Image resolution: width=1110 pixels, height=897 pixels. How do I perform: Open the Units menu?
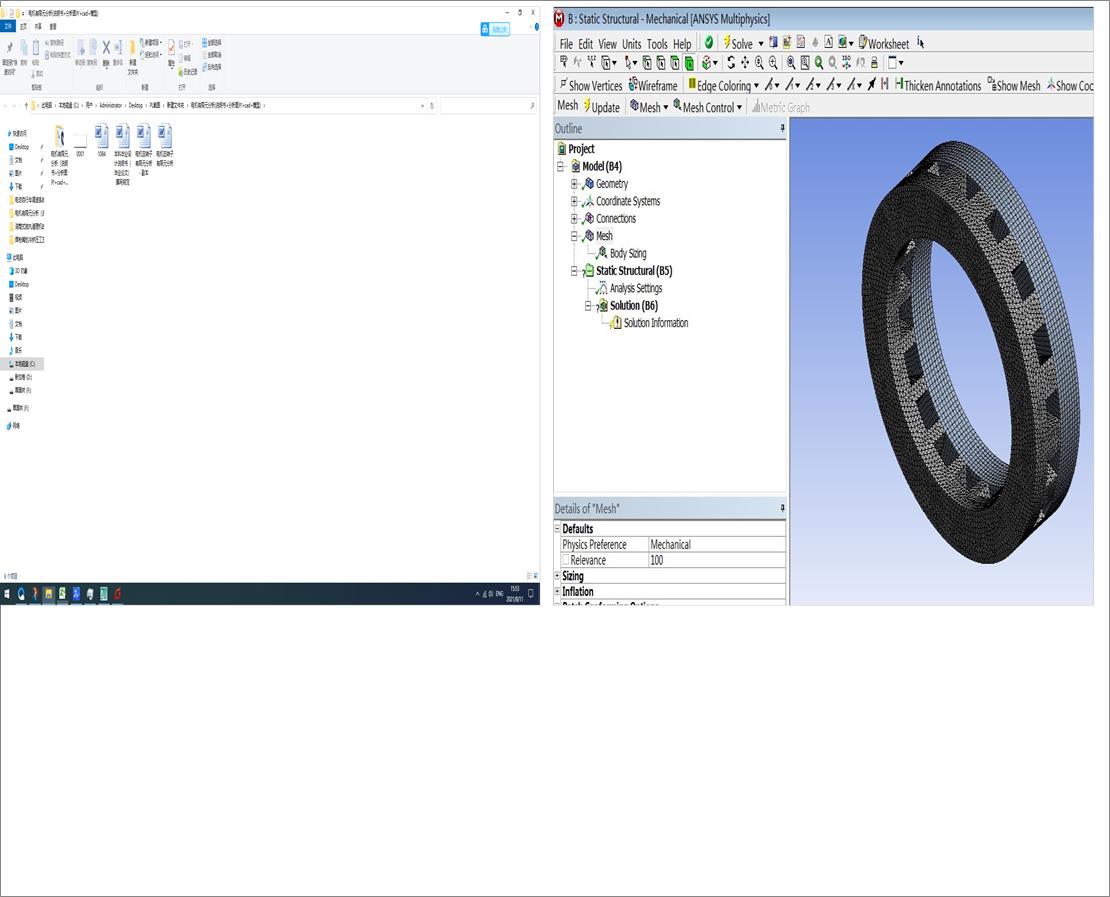[631, 44]
